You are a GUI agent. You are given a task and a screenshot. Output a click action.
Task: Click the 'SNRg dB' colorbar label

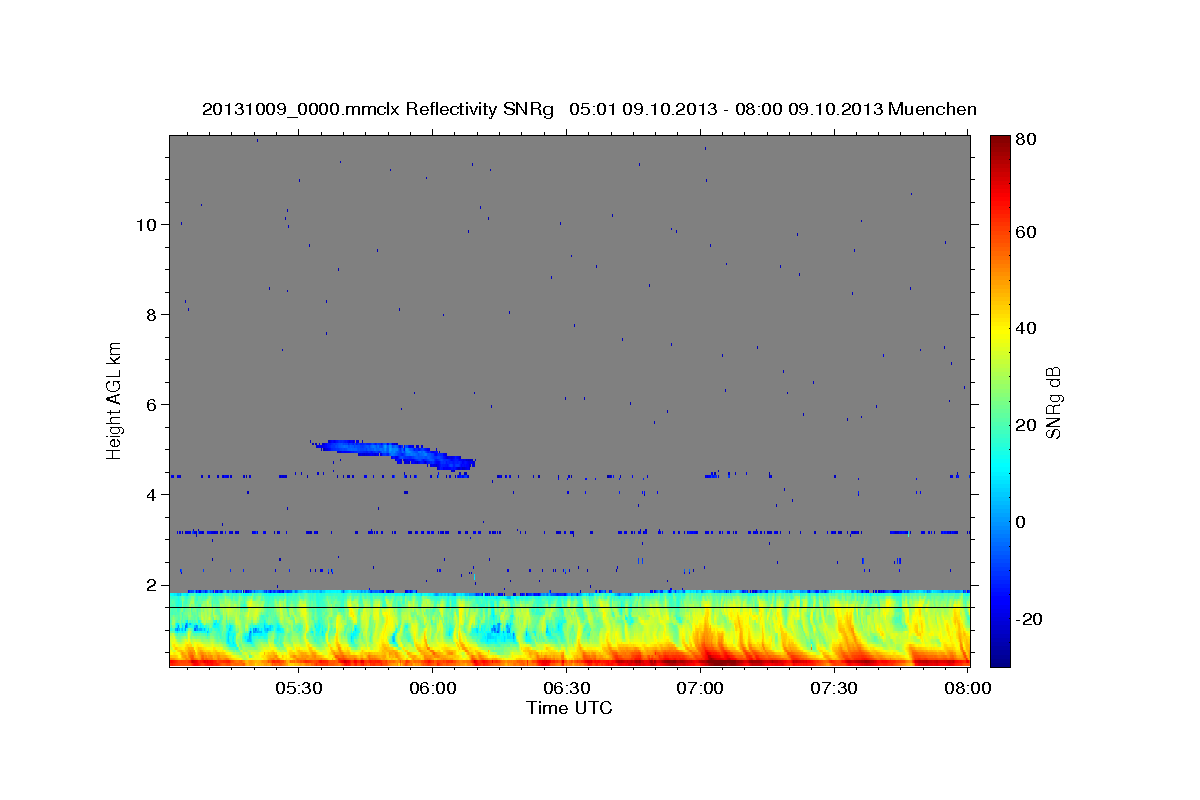click(x=1053, y=402)
